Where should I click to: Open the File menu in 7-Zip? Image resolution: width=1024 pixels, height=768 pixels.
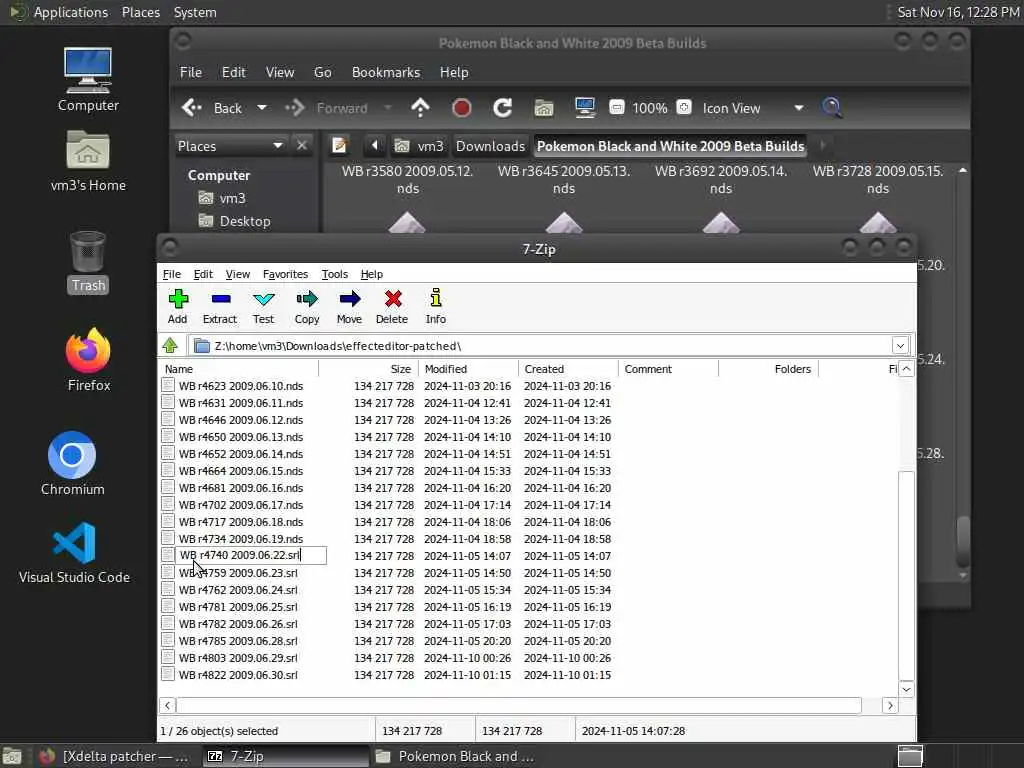coord(172,274)
